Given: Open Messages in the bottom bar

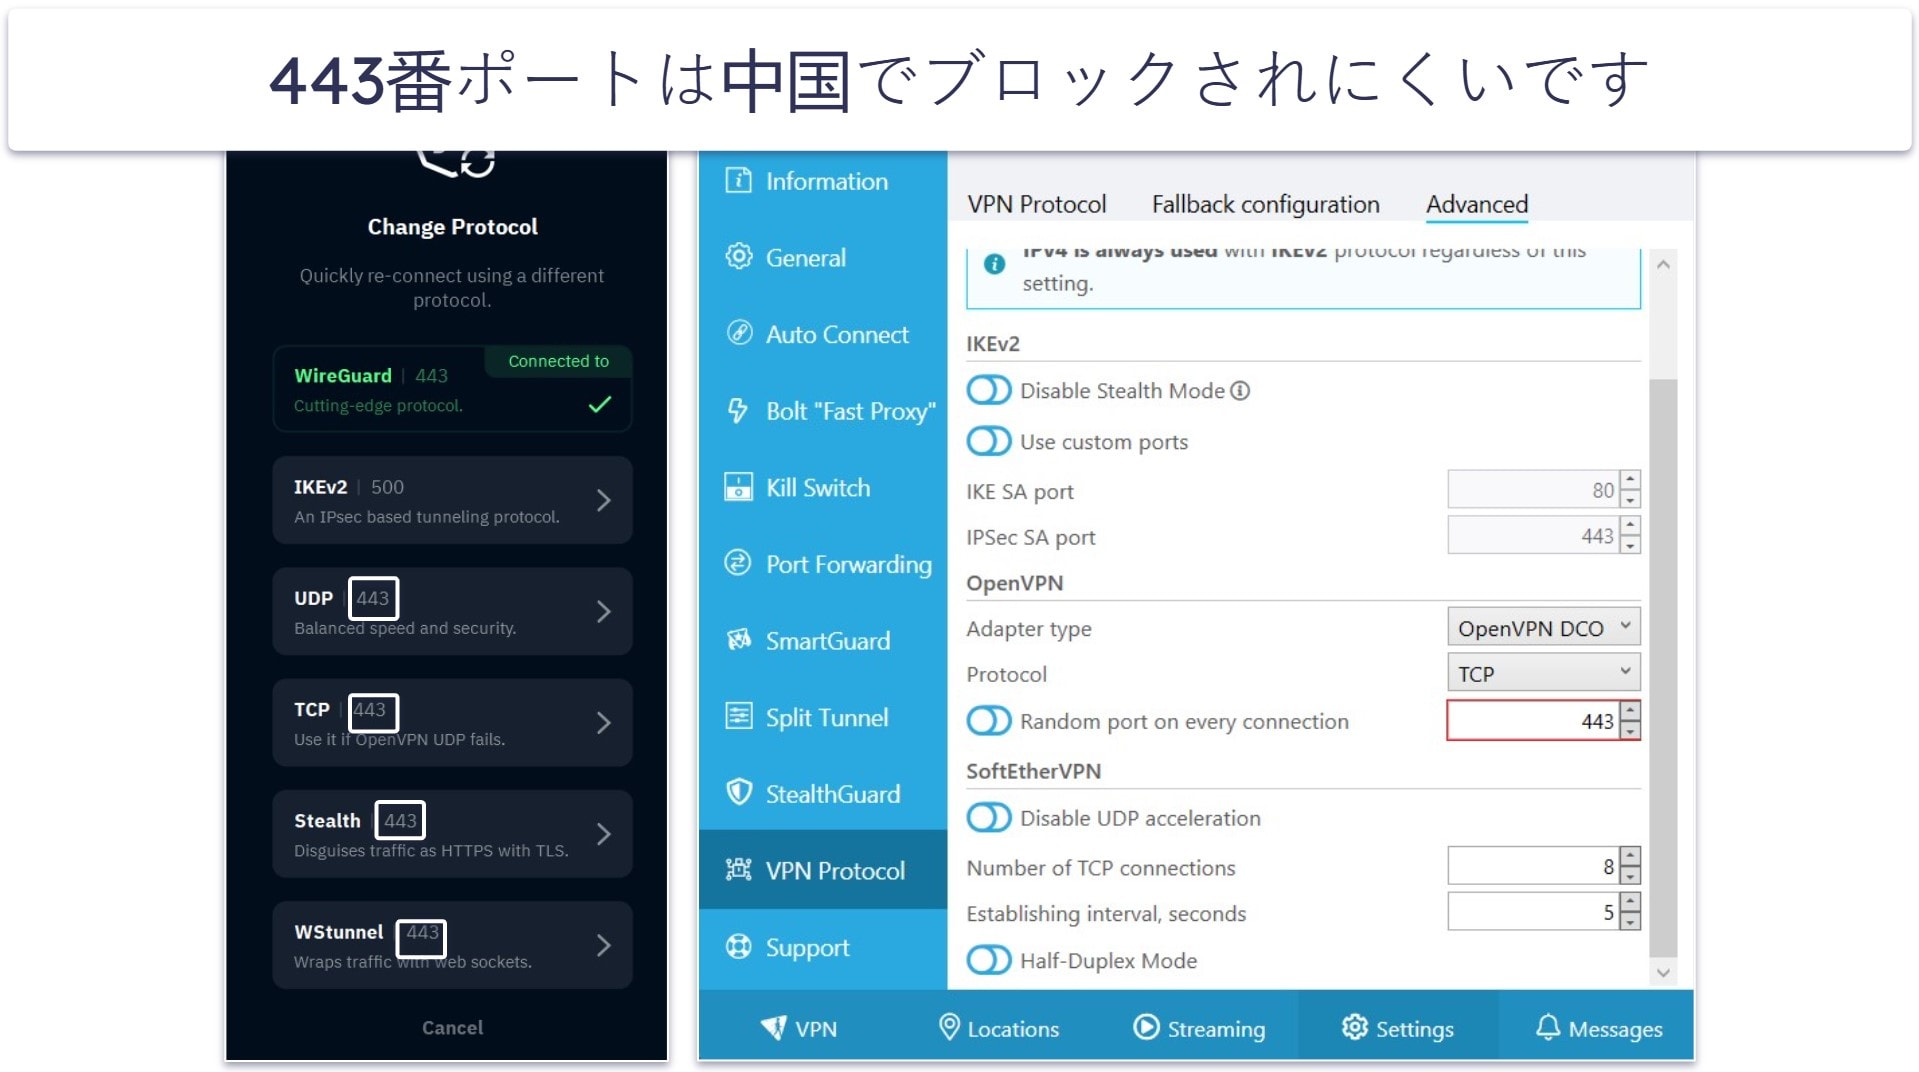Looking at the screenshot, I should click(1597, 1028).
